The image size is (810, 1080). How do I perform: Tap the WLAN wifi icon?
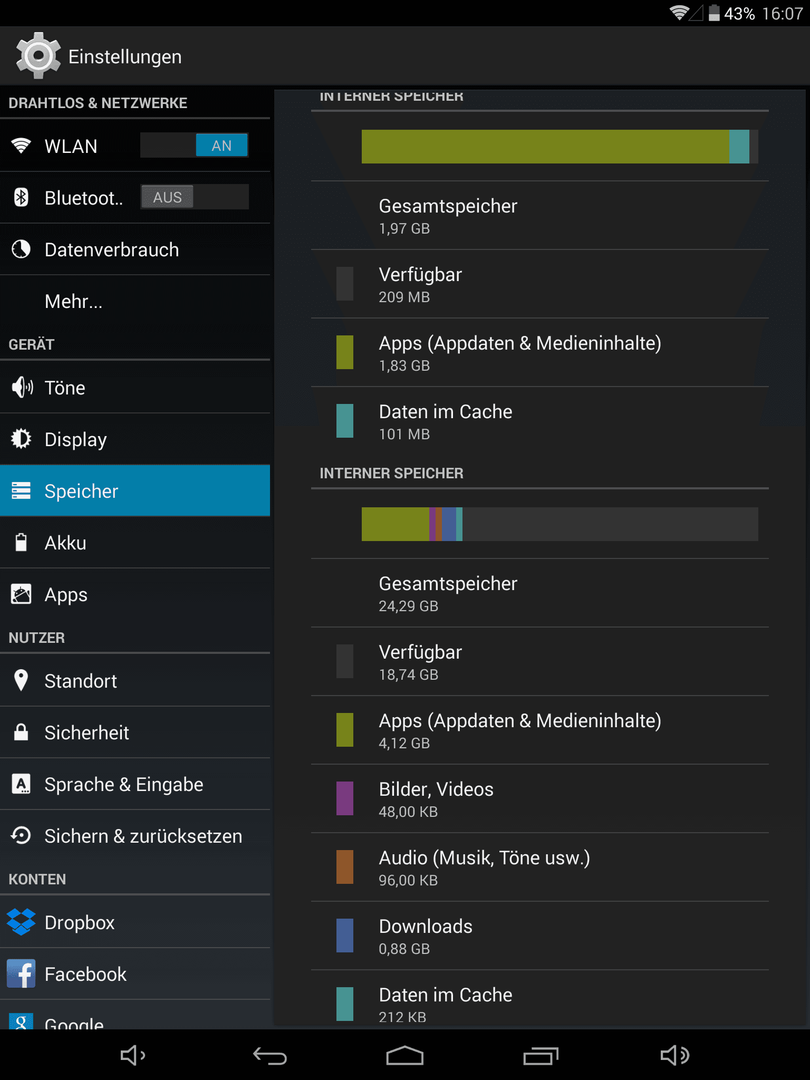[x=21, y=145]
